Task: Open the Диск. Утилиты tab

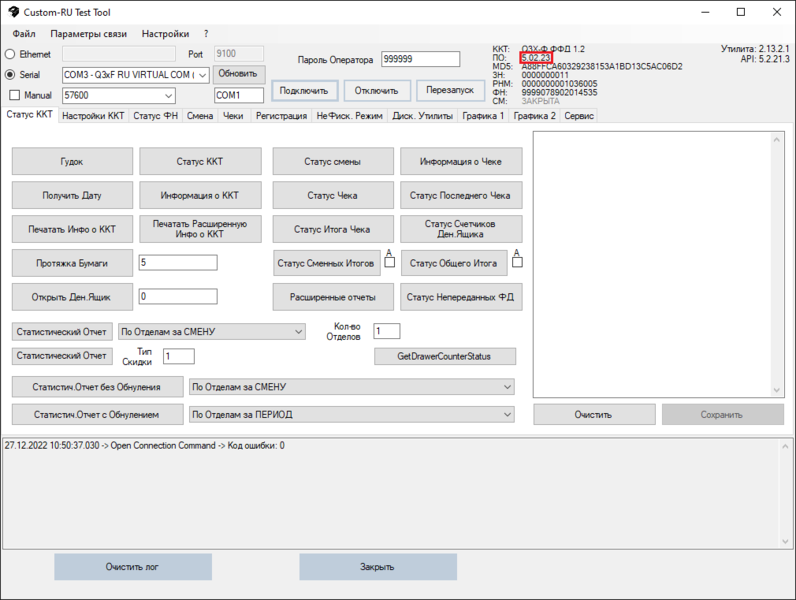Action: [422, 116]
